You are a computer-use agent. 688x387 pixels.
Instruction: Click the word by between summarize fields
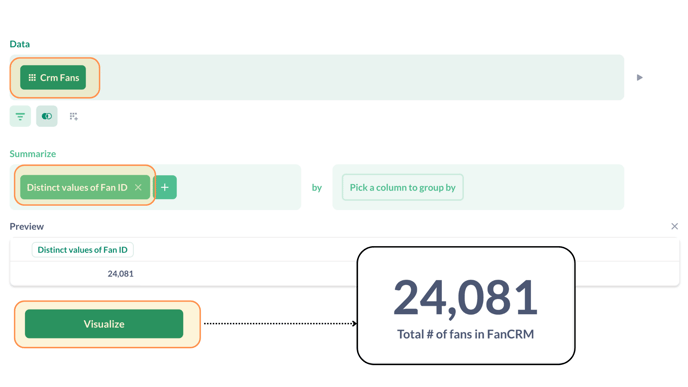point(317,188)
